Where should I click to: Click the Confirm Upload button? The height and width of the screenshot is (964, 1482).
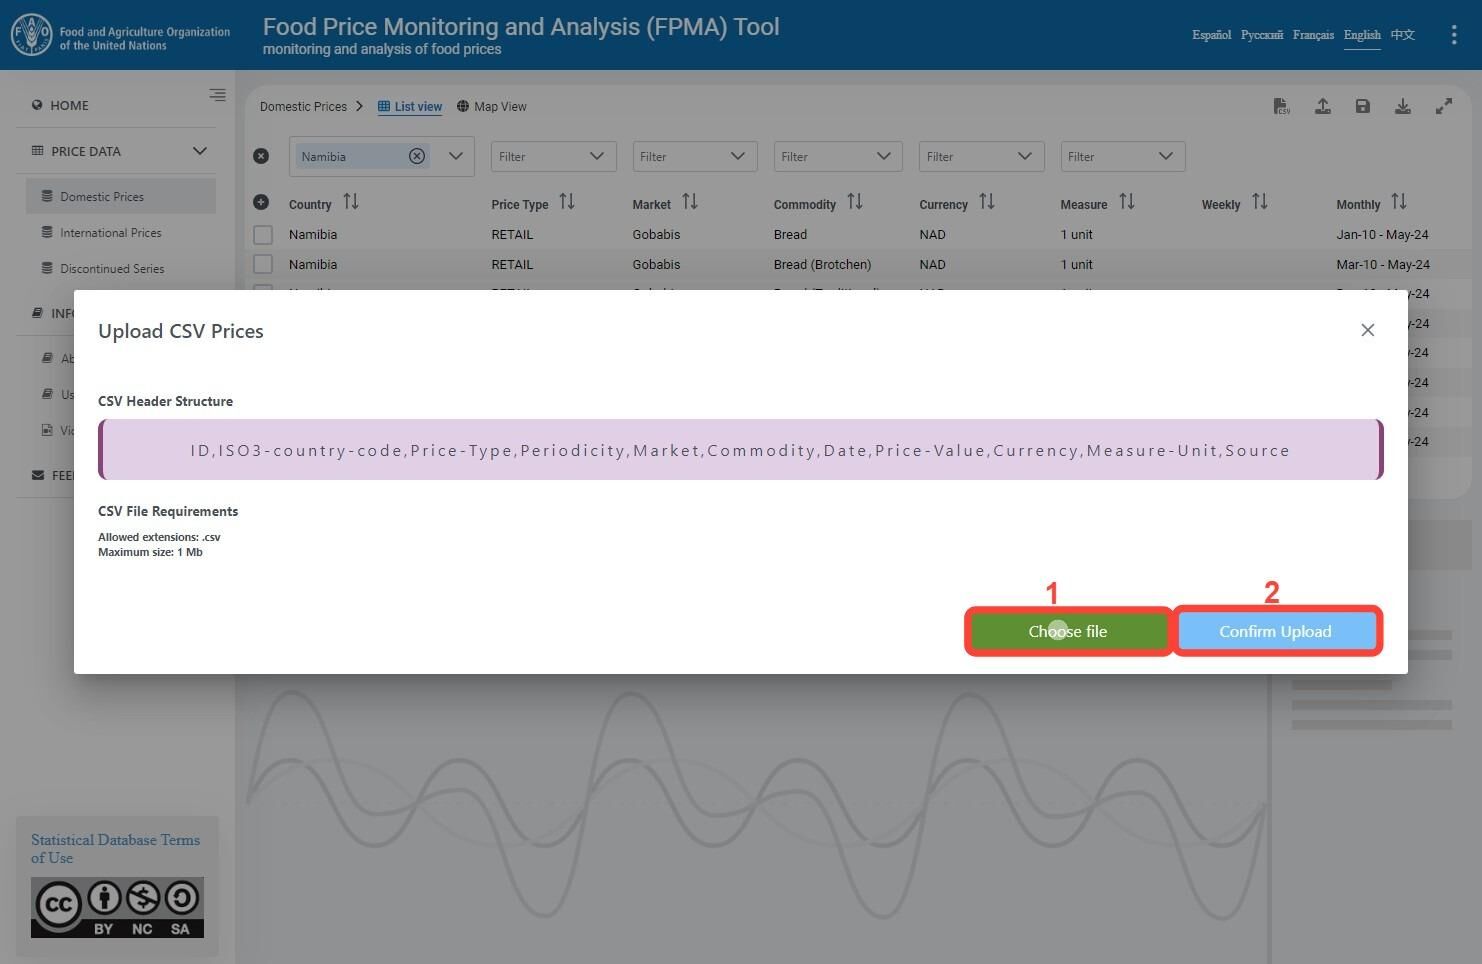1275,631
